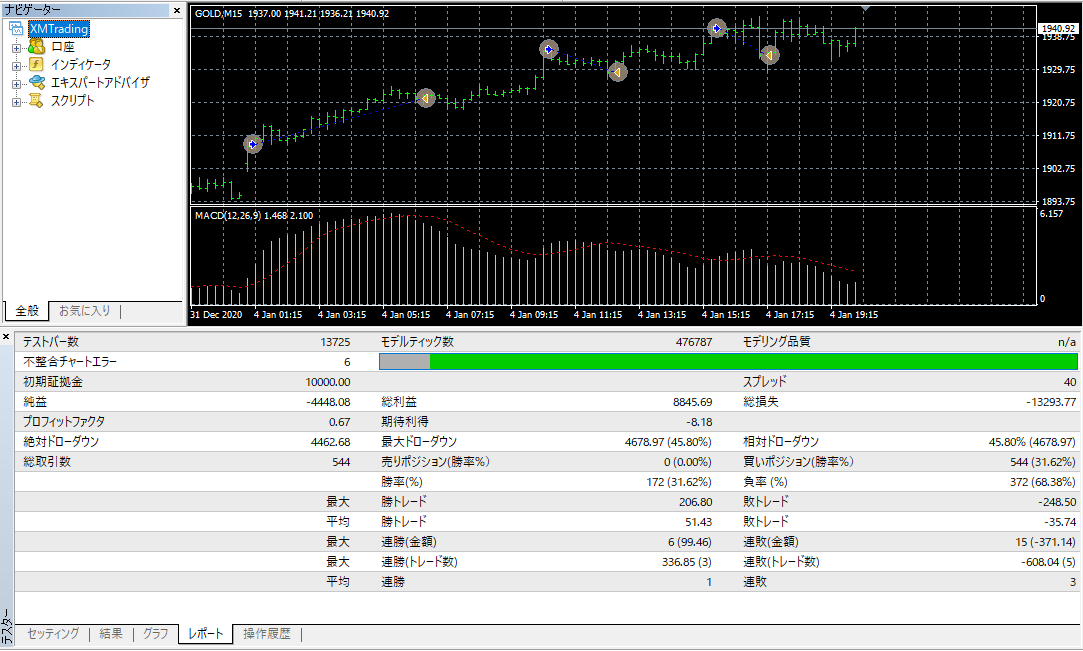
Task: Select the エキスパートアドバイザ item in Navigator
Action: click(x=100, y=82)
